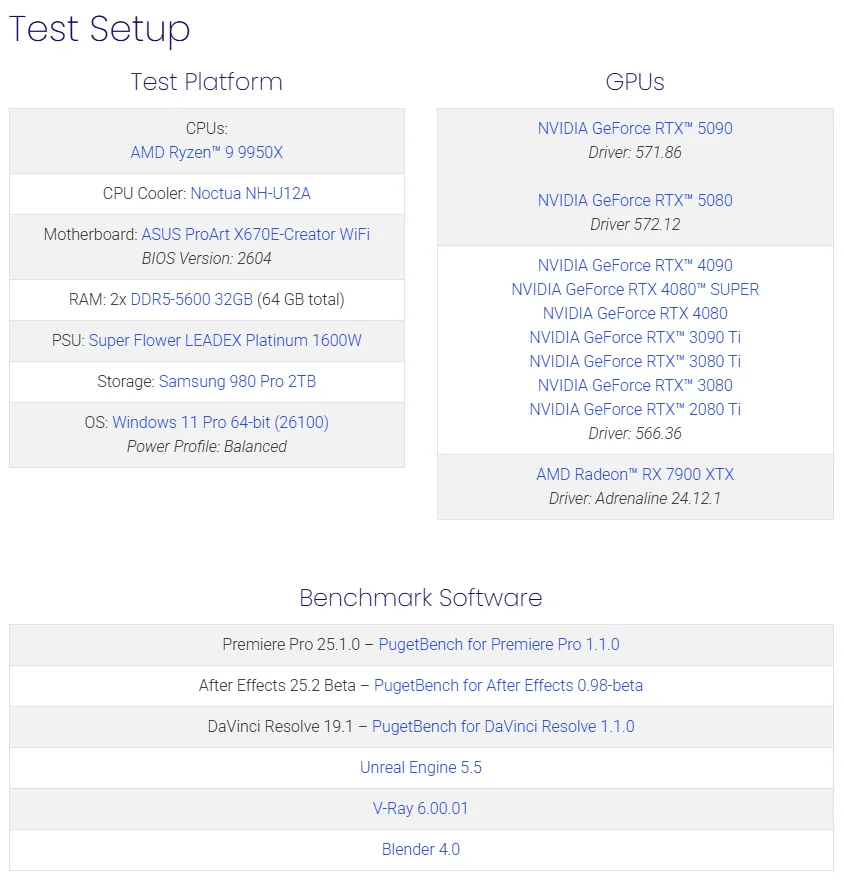Click the Samsung 980 Pro 2TB link
The image size is (844, 884).
237,381
